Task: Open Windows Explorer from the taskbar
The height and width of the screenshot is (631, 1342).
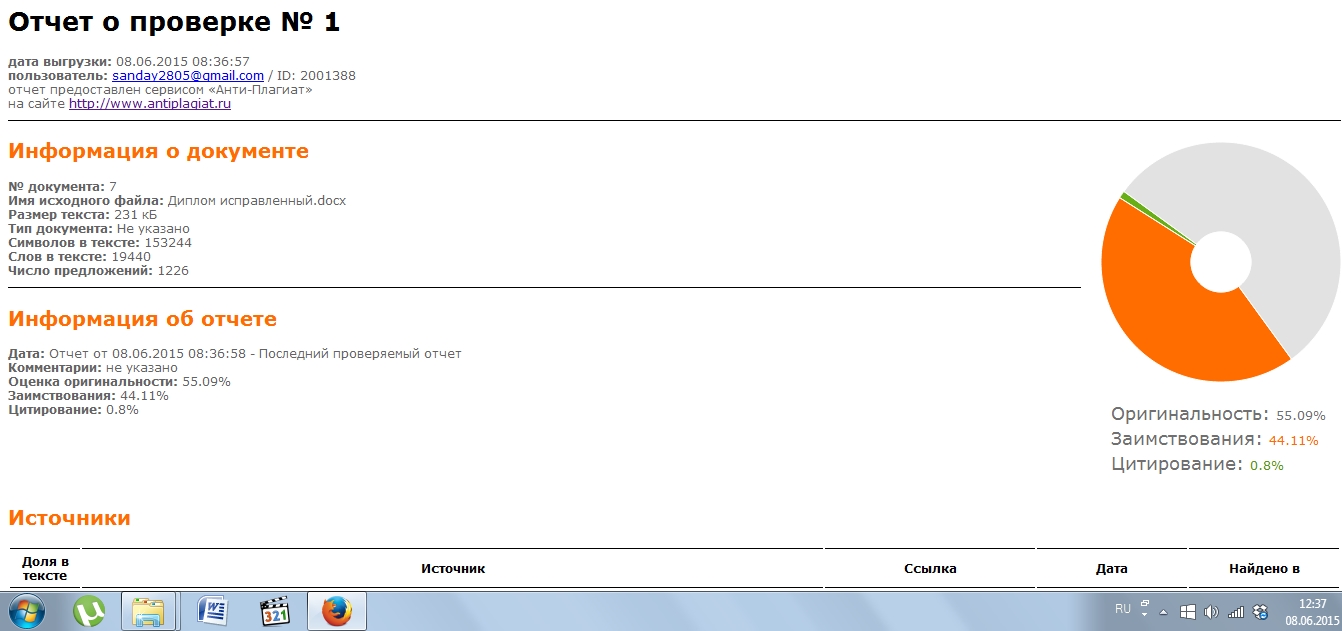Action: pos(148,611)
